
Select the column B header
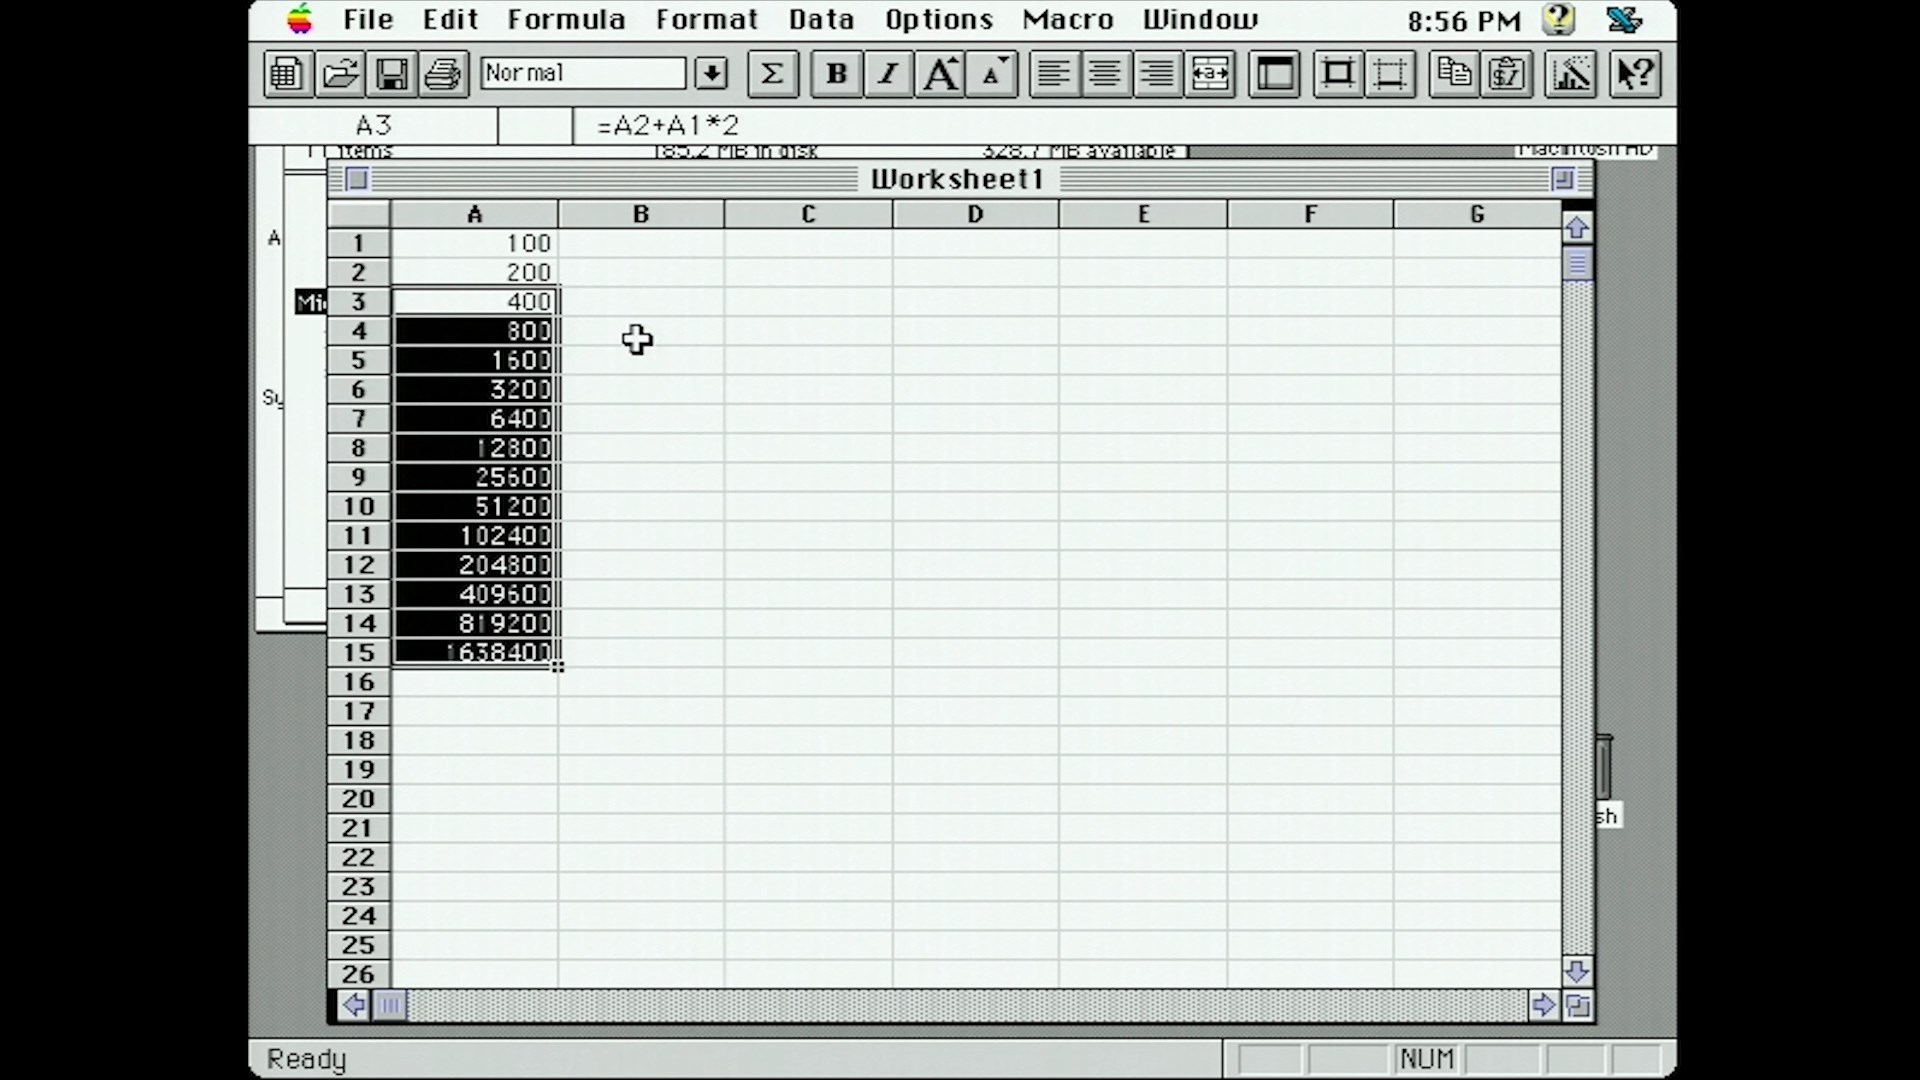click(x=641, y=214)
